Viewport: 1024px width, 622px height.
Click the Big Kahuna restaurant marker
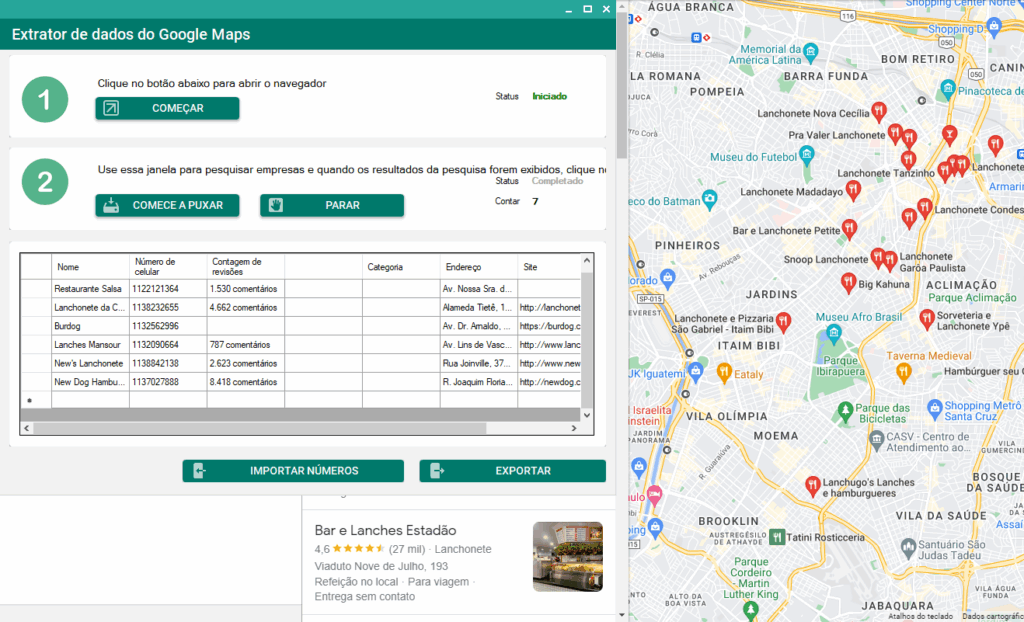click(x=848, y=282)
